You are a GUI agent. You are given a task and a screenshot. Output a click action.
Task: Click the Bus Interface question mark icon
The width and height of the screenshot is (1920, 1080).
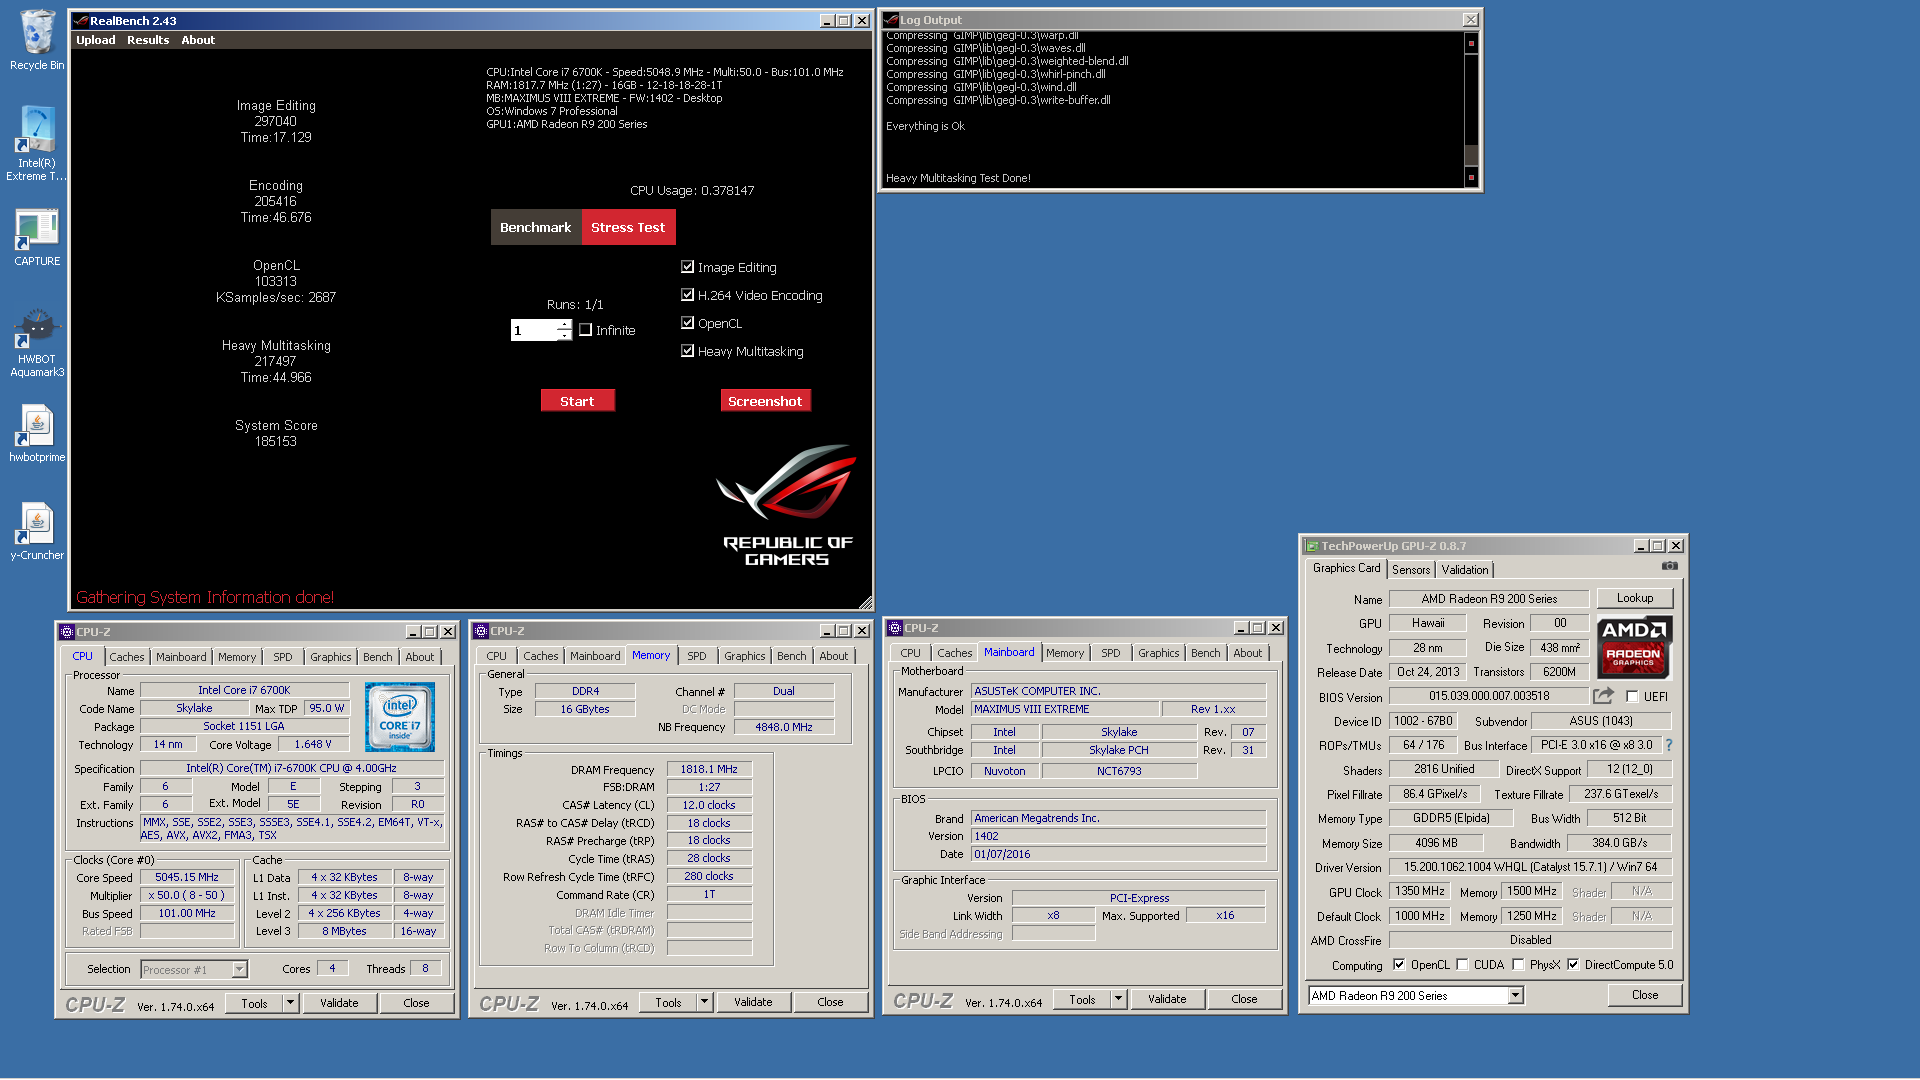(x=1669, y=745)
